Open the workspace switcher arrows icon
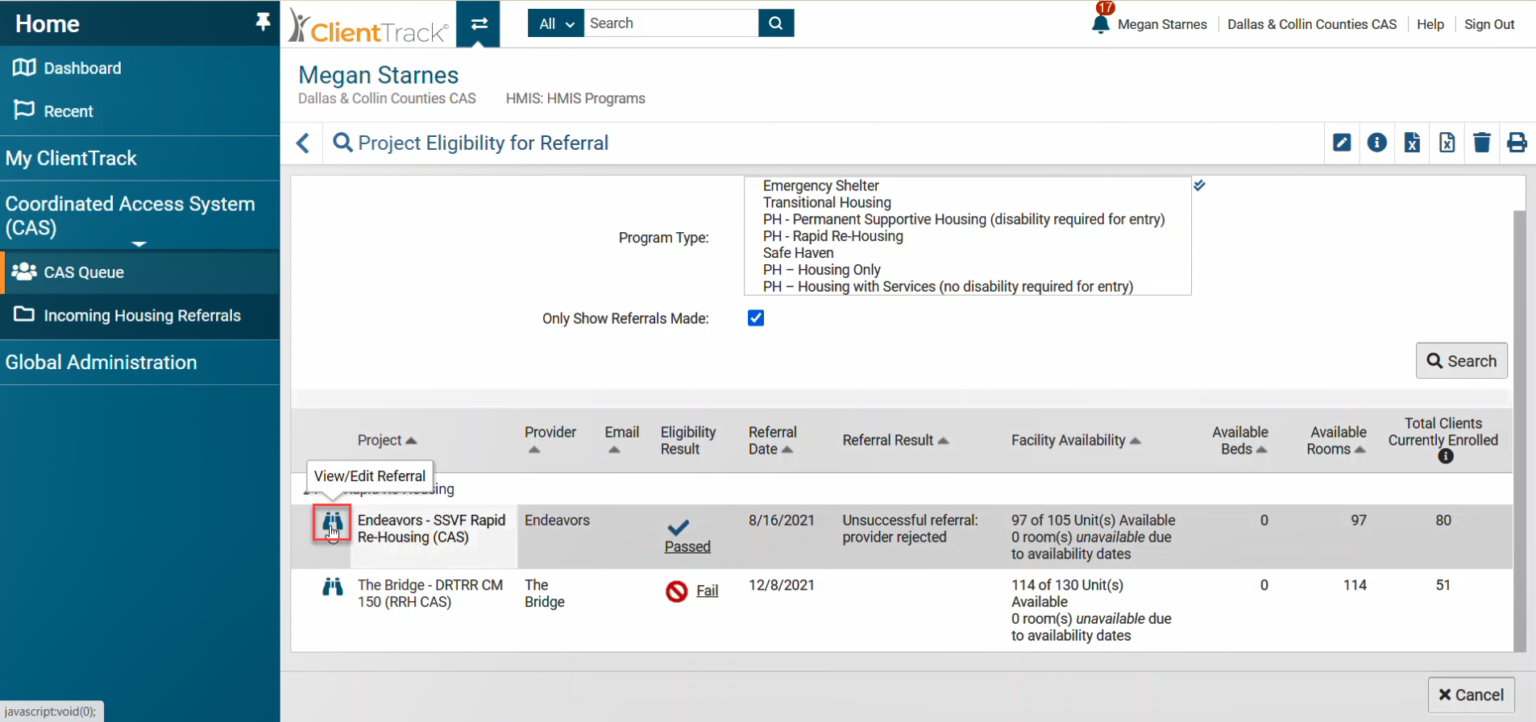 click(x=478, y=23)
